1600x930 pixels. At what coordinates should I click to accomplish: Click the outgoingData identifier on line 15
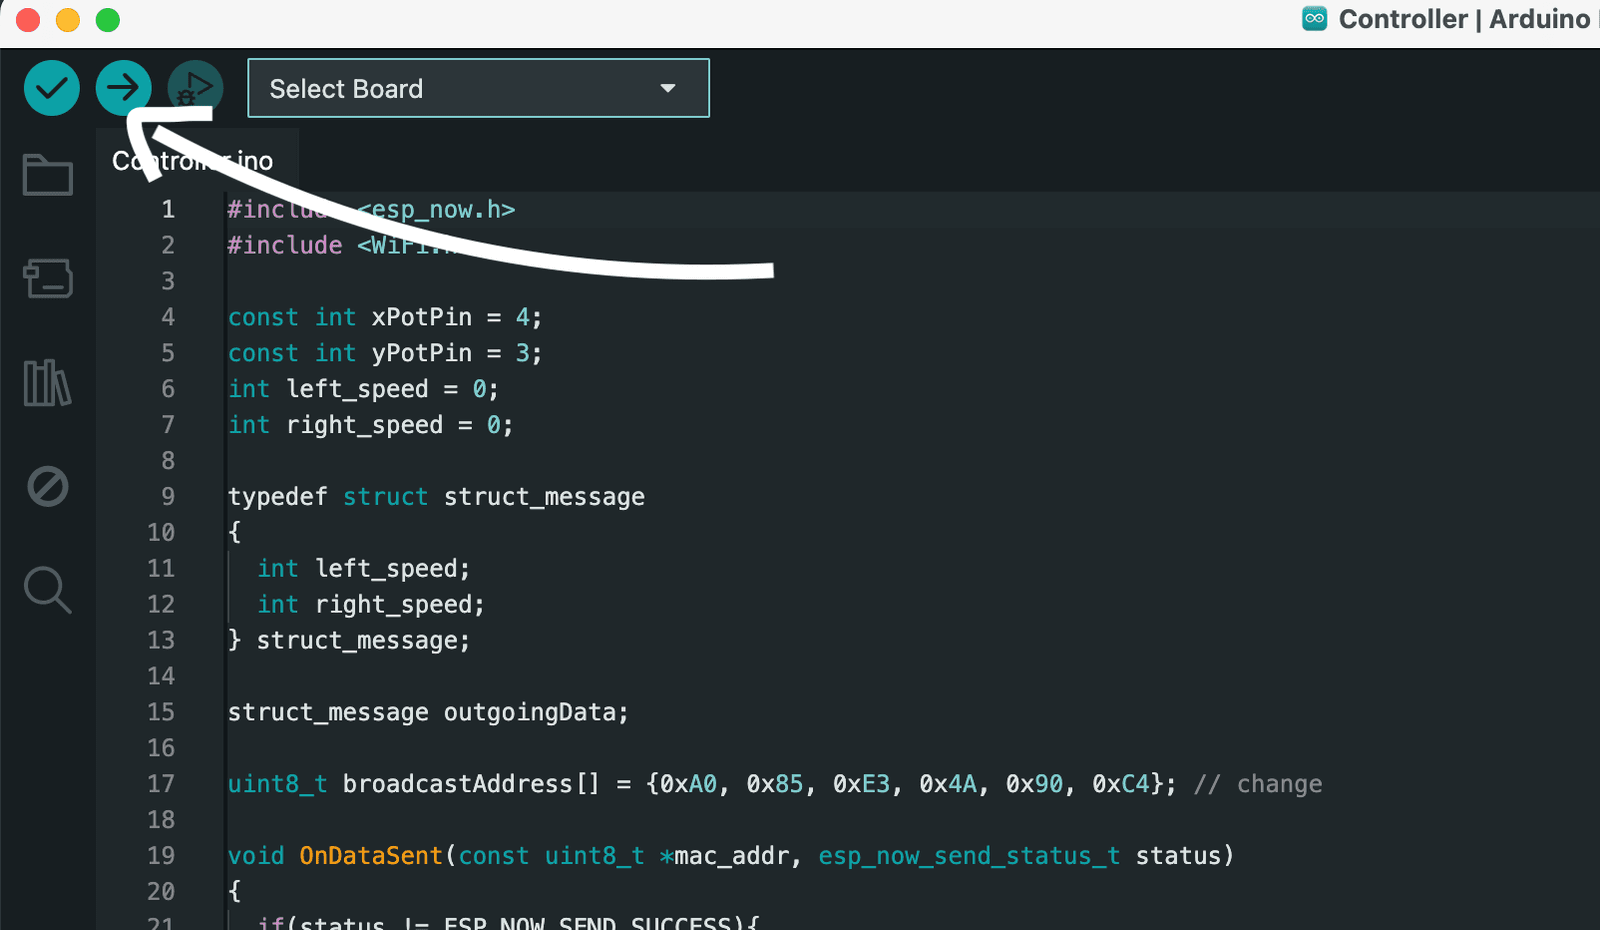[529, 712]
